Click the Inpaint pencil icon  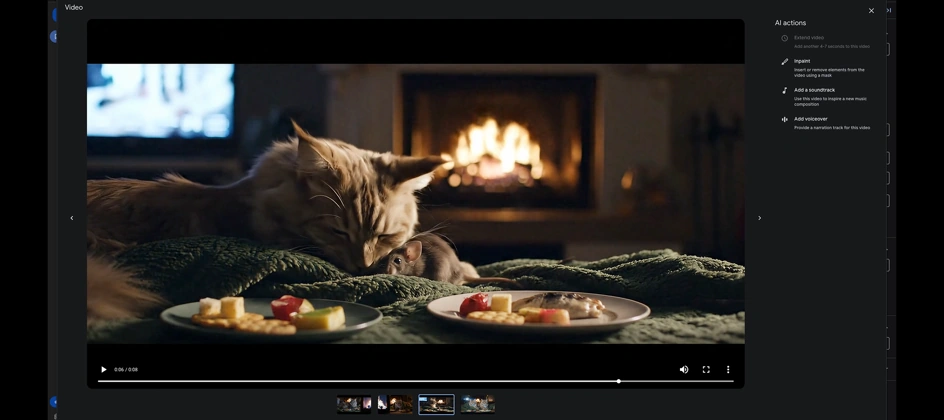click(785, 61)
